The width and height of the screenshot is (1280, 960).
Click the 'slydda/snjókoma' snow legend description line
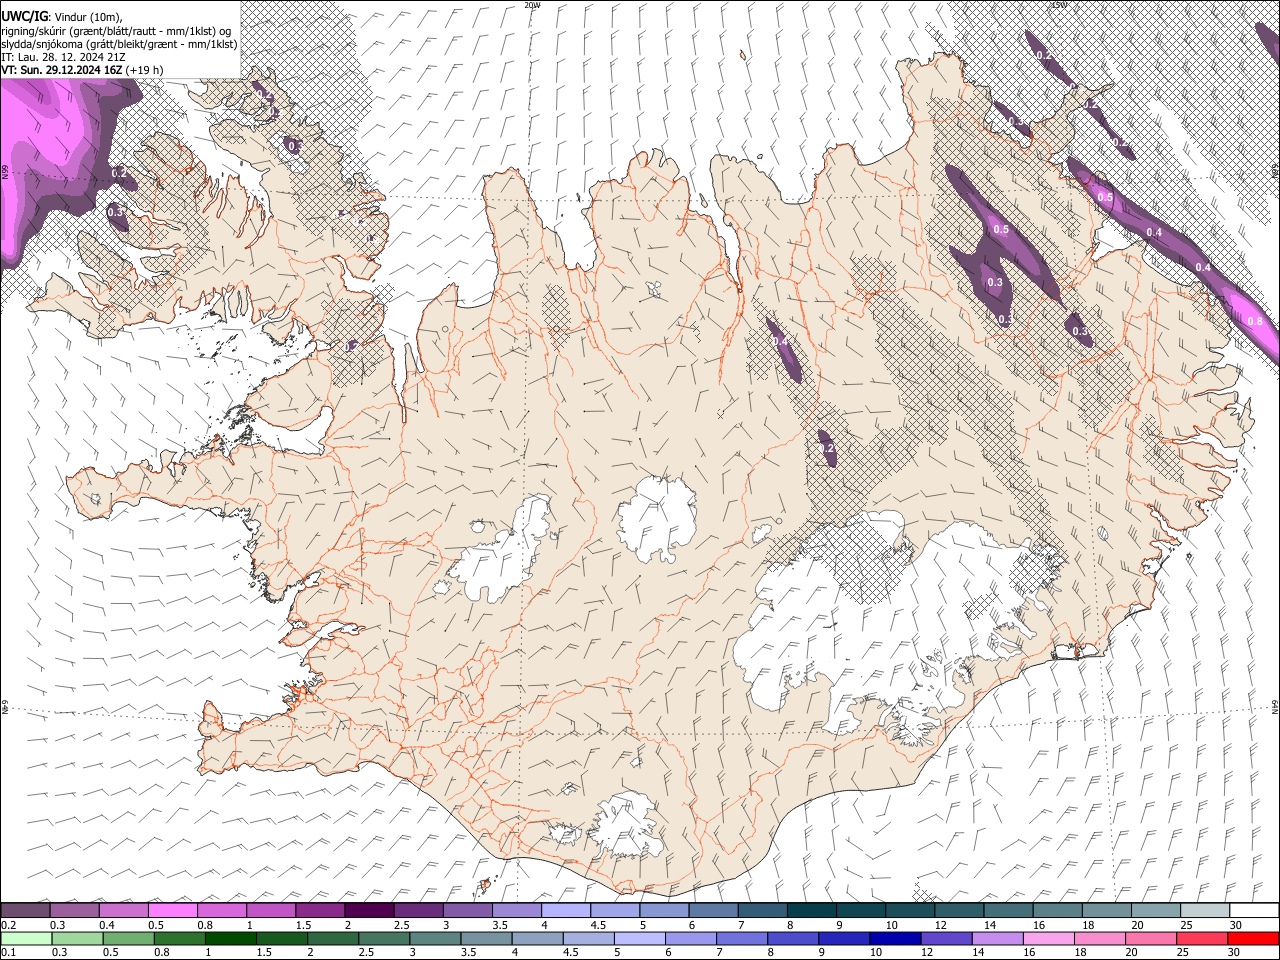pos(119,44)
